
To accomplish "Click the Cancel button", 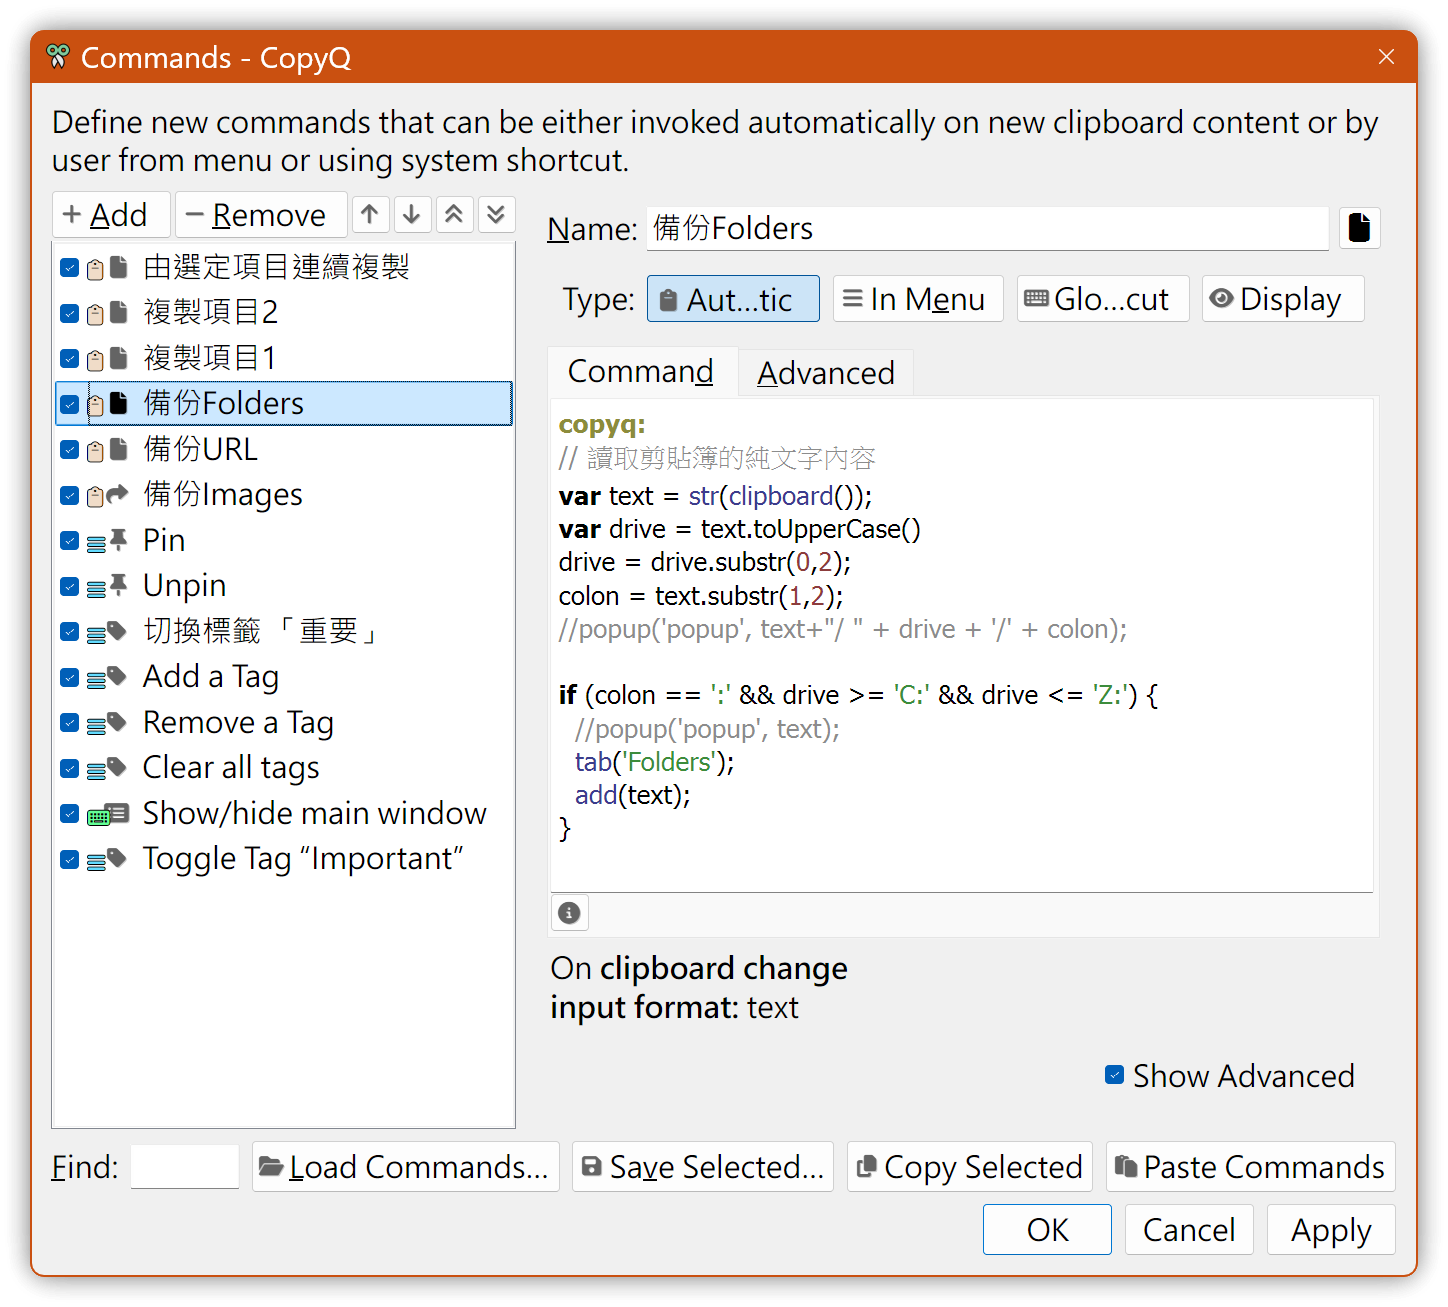I will click(1189, 1229).
